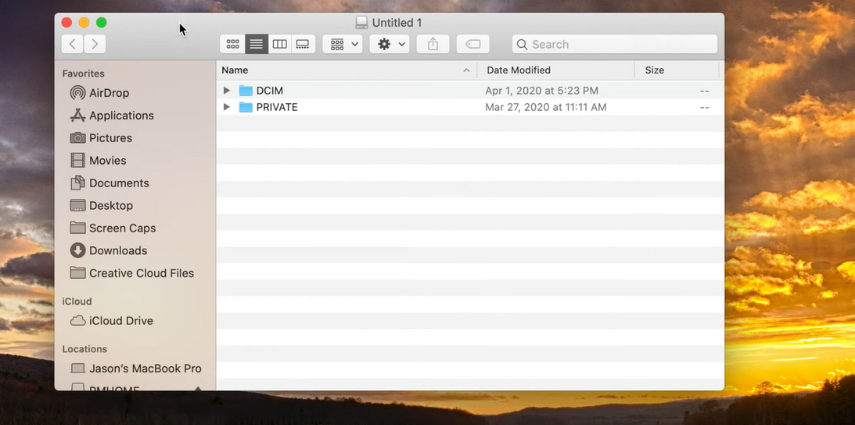The height and width of the screenshot is (425, 855).
Task: Go back using the left arrow
Action: click(x=72, y=44)
